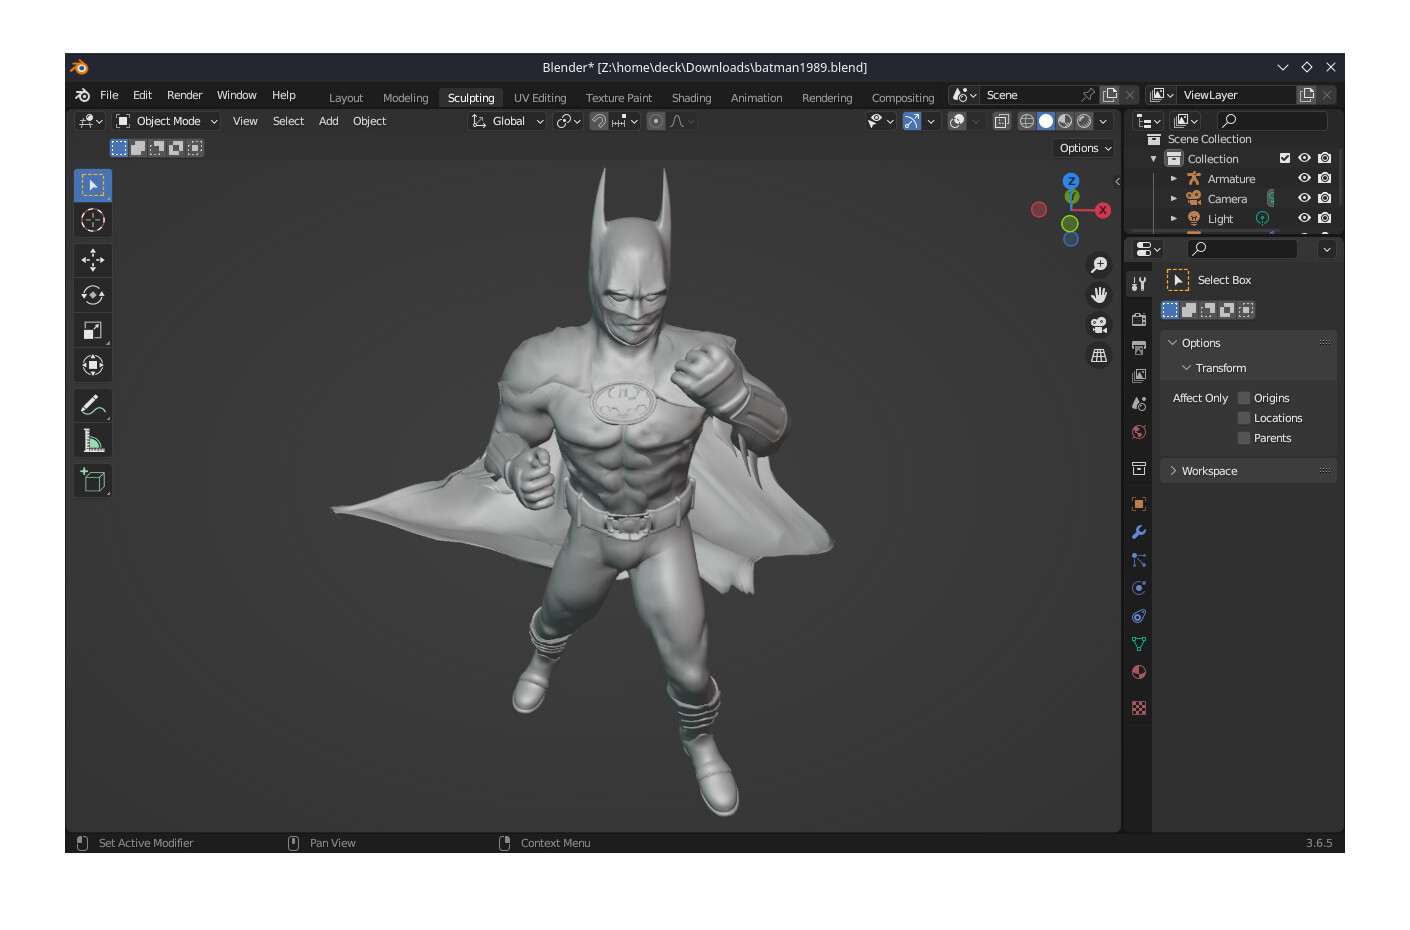The image size is (1410, 930).
Task: Select the Scale tool
Action: pyautogui.click(x=93, y=330)
